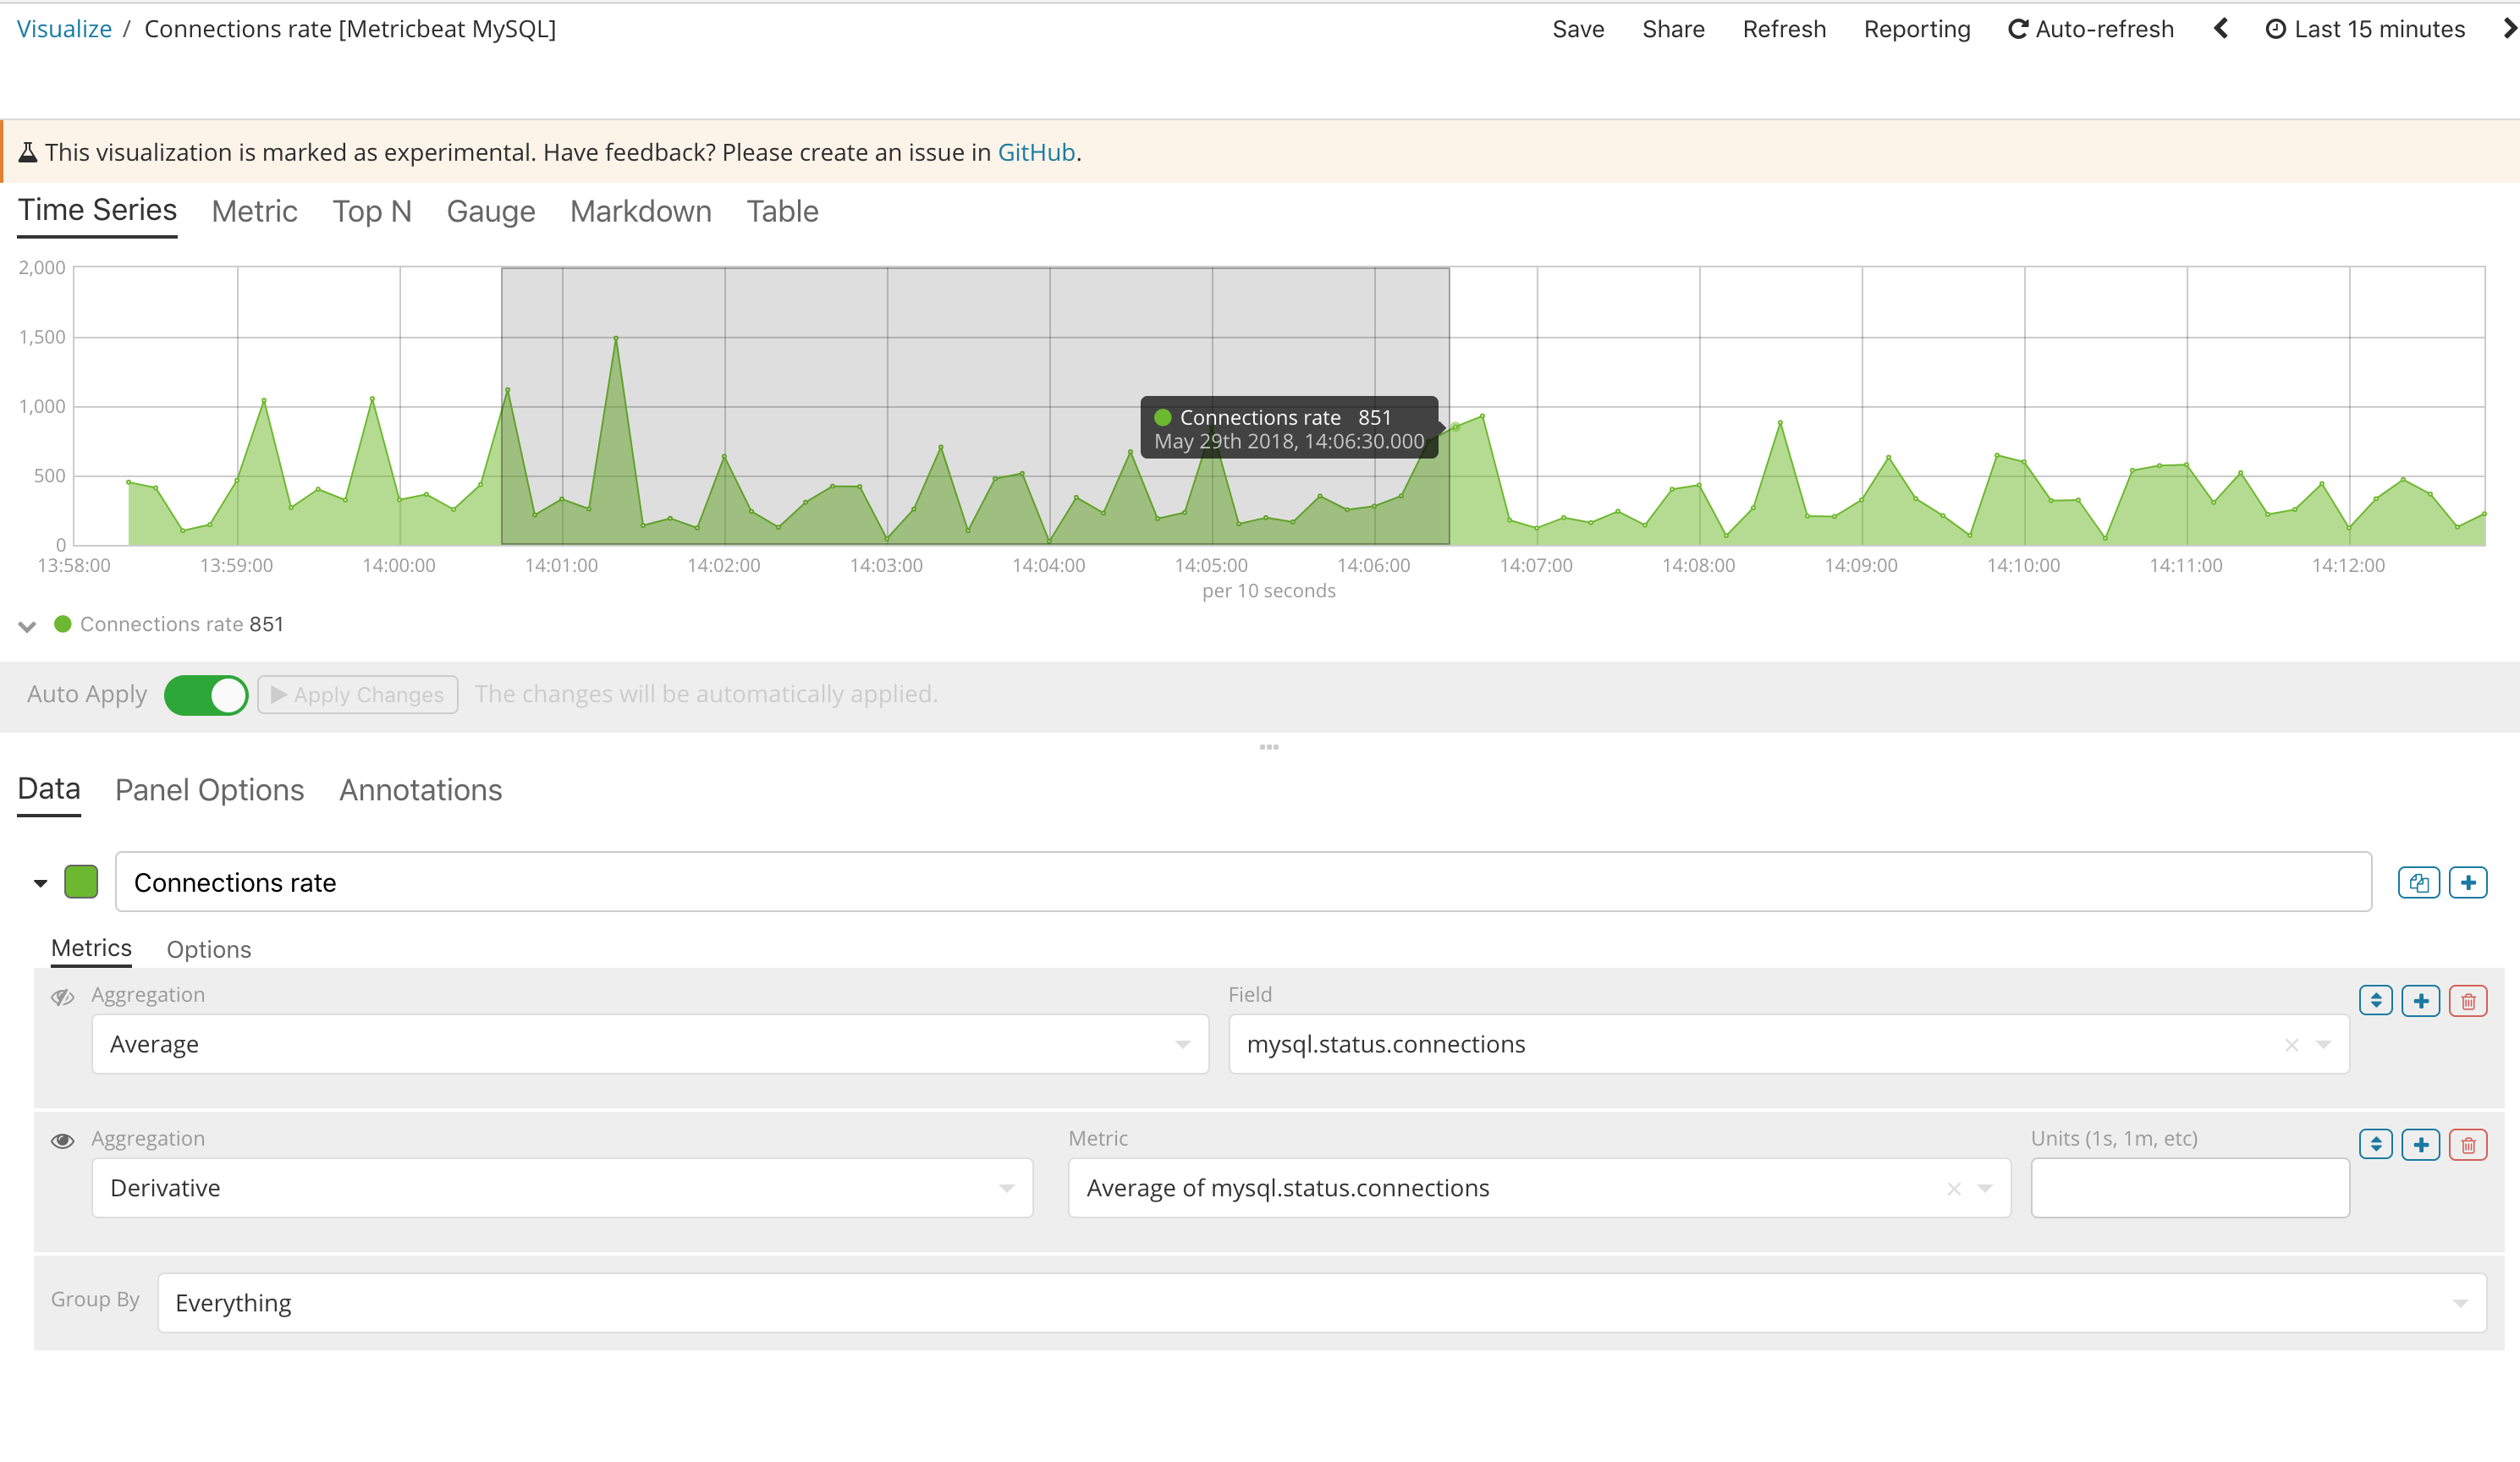Disable the Auto Apply toggle
The image size is (2520, 1462).
click(x=206, y=694)
